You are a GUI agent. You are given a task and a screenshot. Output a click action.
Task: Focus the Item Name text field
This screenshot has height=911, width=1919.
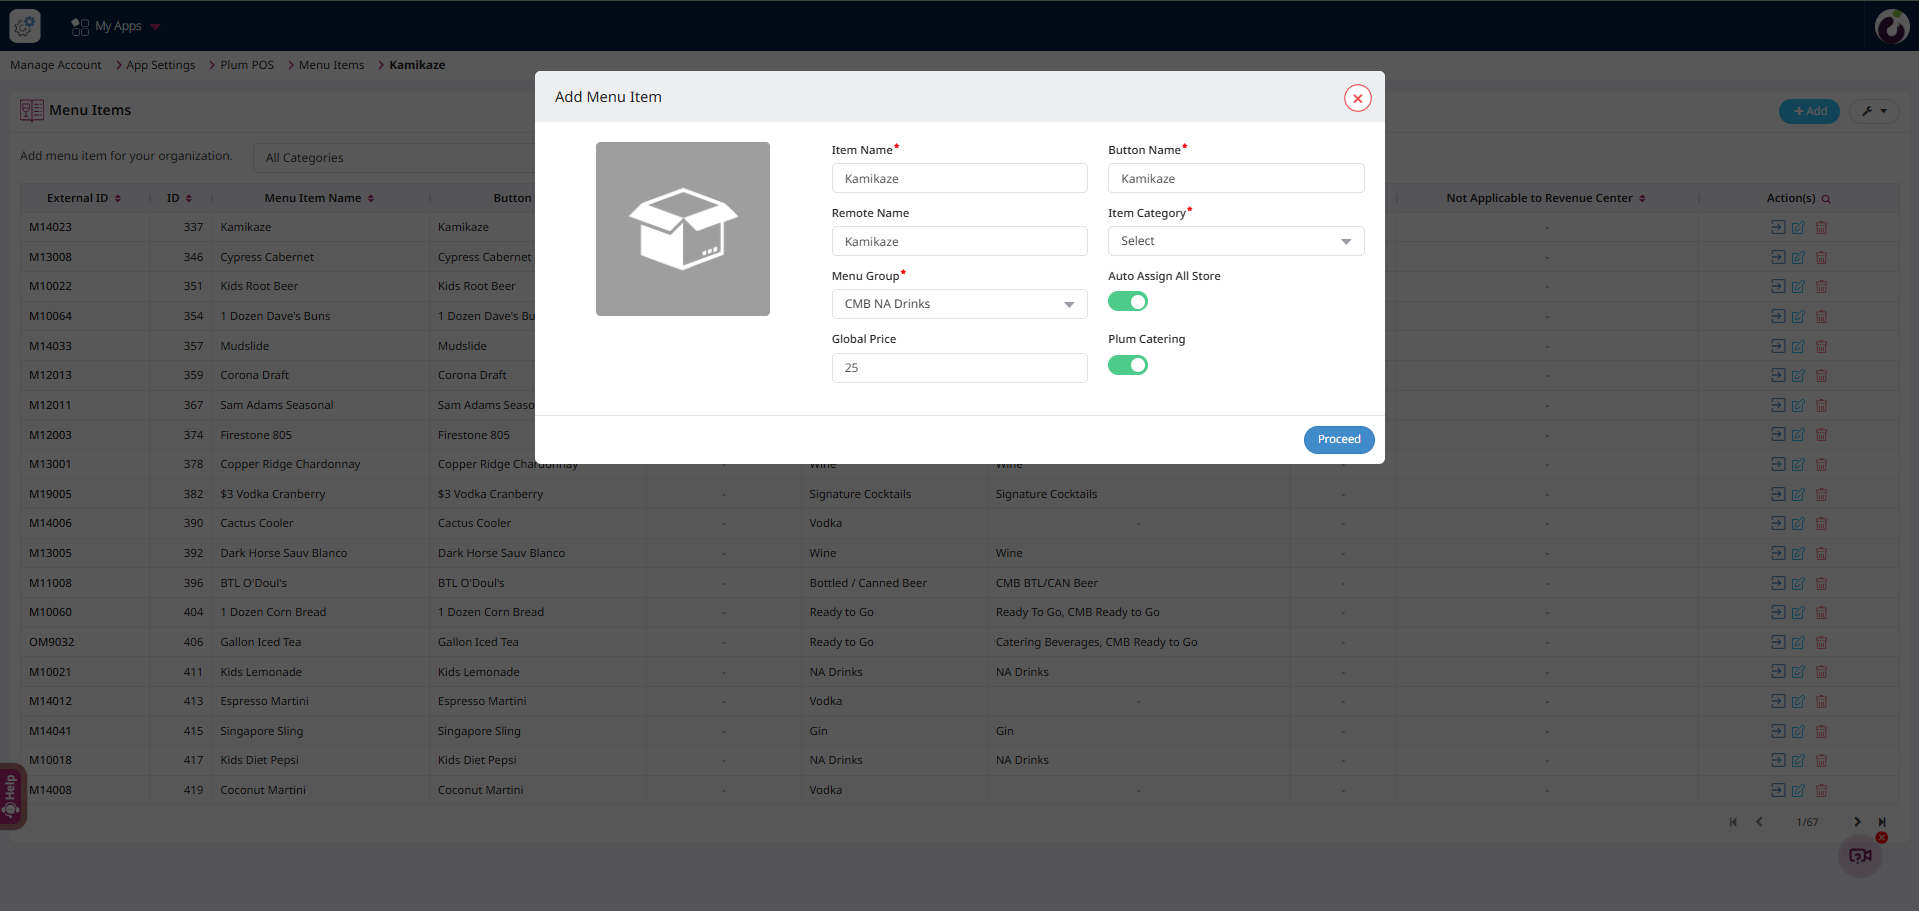(959, 179)
